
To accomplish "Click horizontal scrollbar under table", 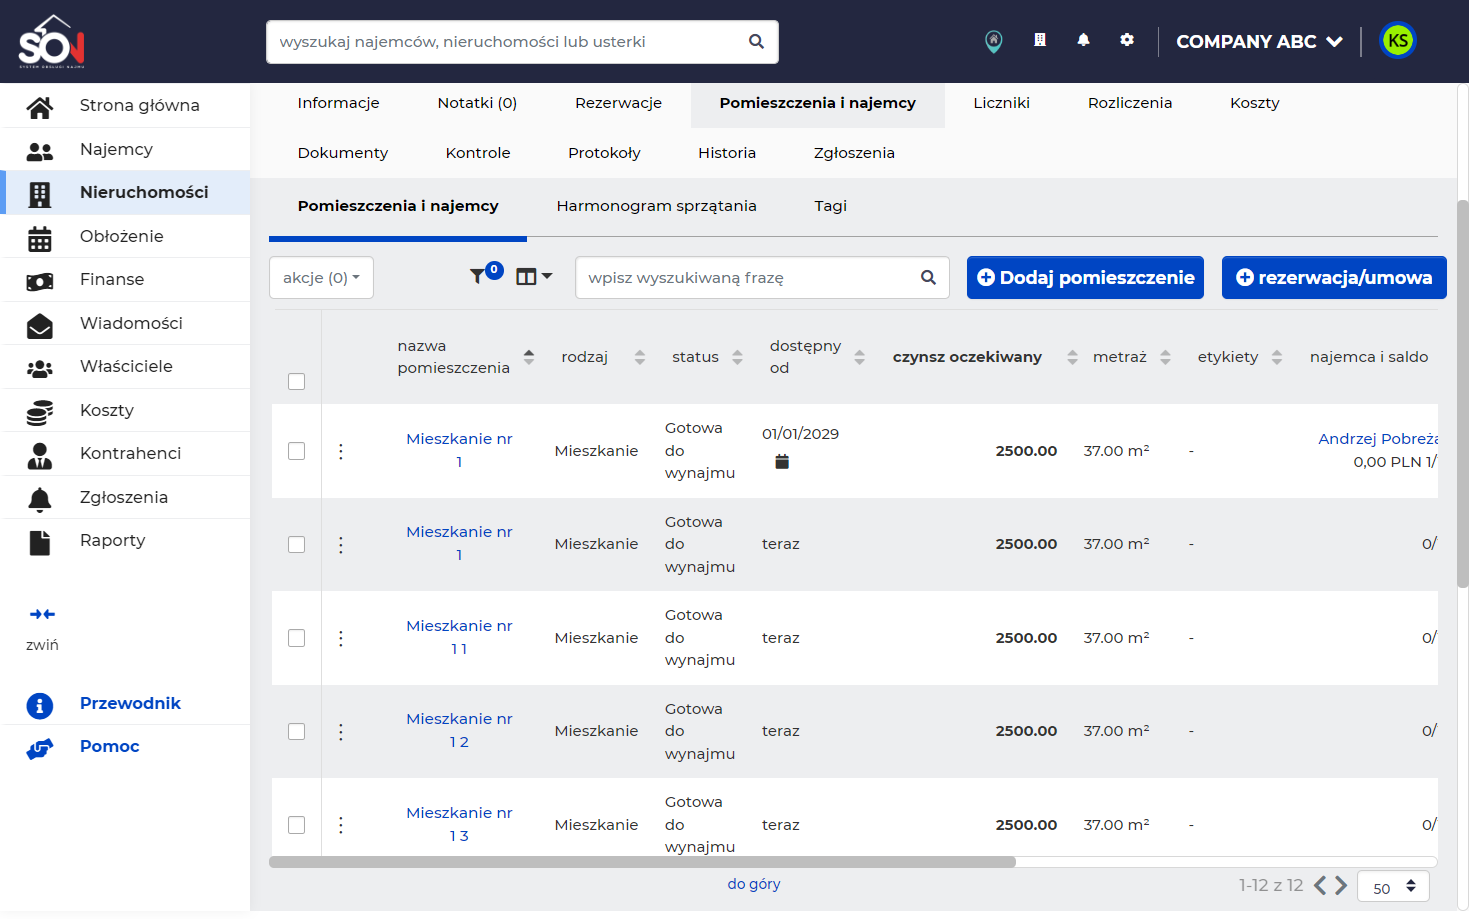I will click(642, 861).
